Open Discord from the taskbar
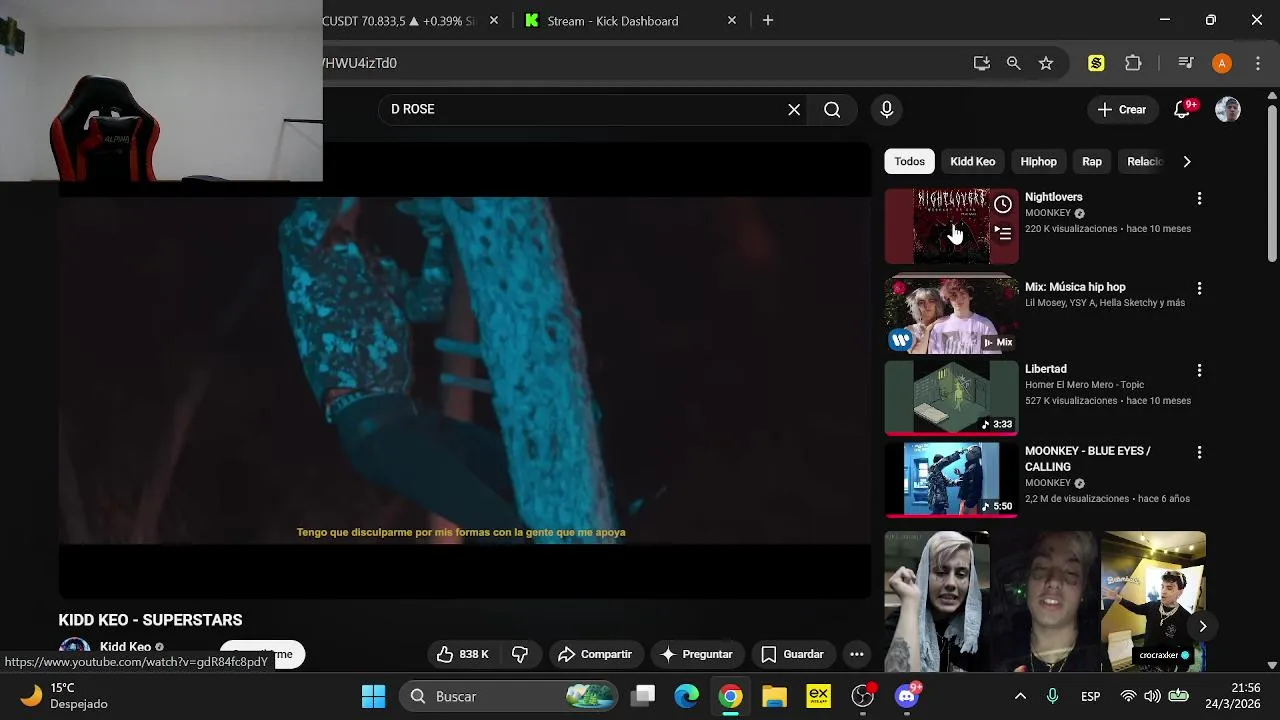 click(907, 696)
